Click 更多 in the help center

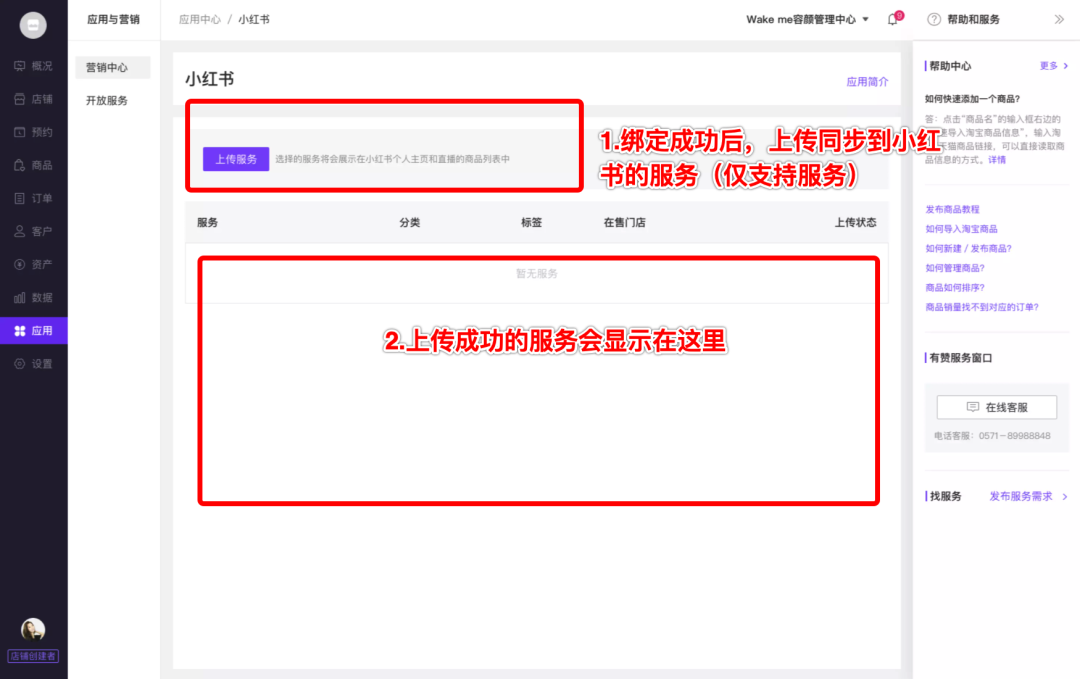coord(1053,65)
